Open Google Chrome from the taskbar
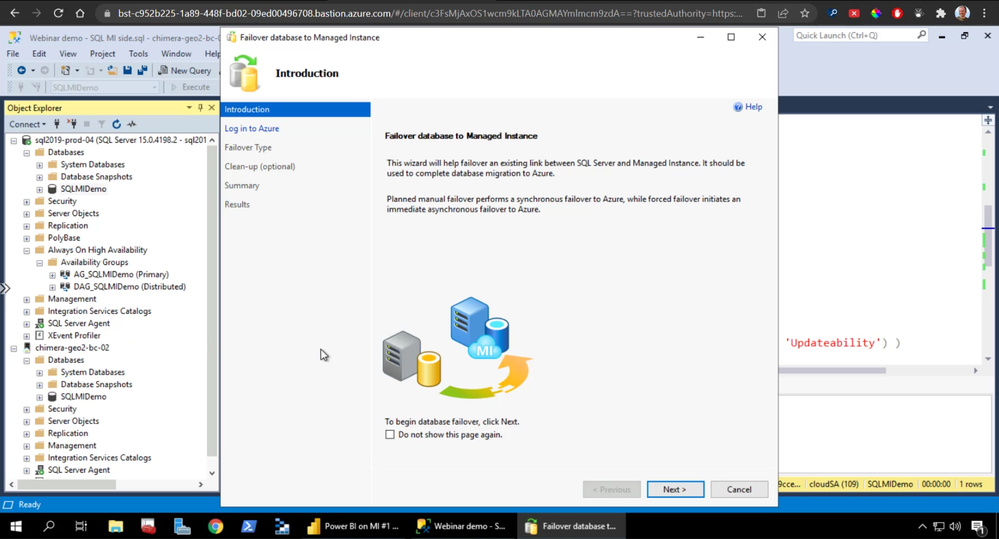The height and width of the screenshot is (539, 999). tap(215, 526)
